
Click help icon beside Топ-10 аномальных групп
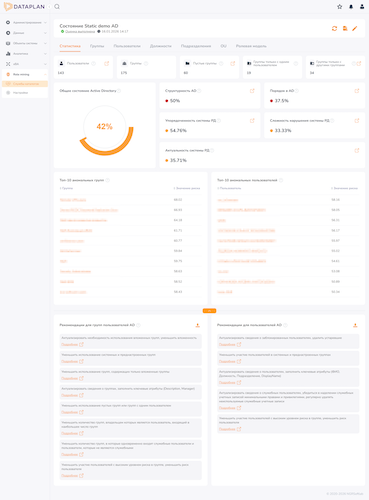click(x=107, y=180)
